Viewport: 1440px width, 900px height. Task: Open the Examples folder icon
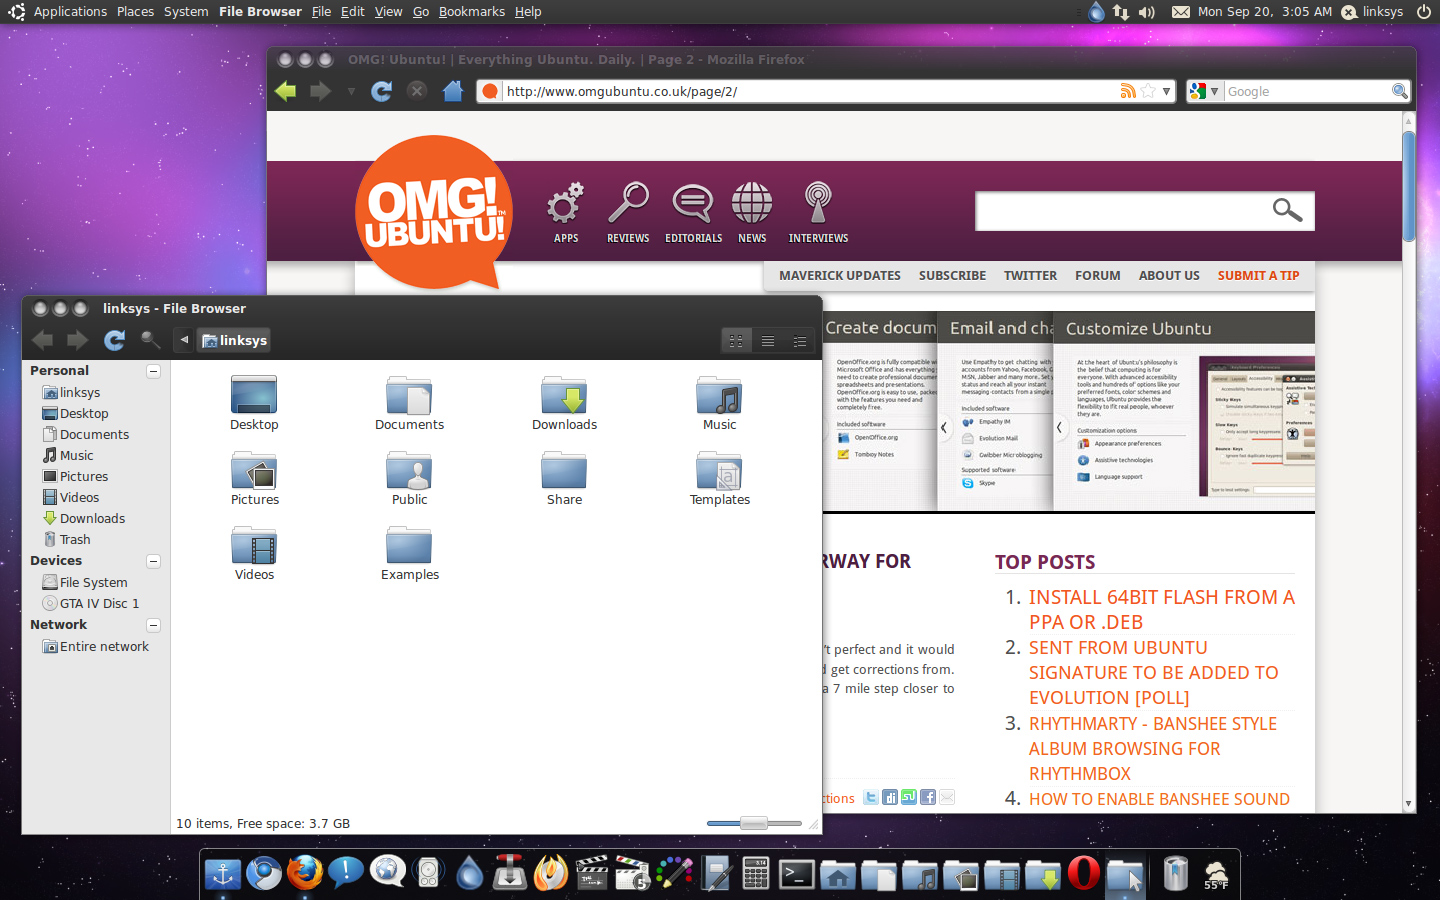tap(409, 545)
